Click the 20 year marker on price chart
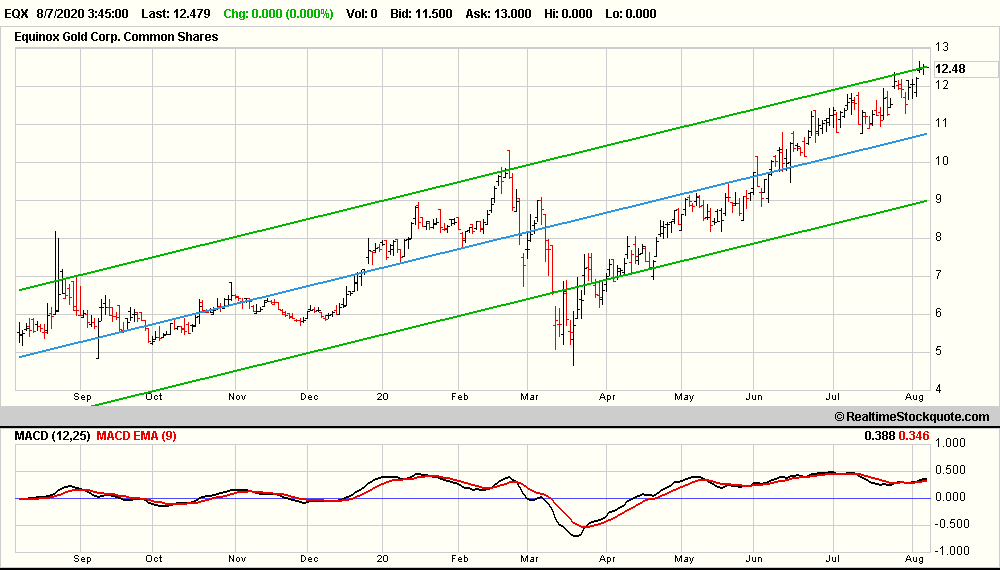The image size is (1000, 570). click(380, 396)
